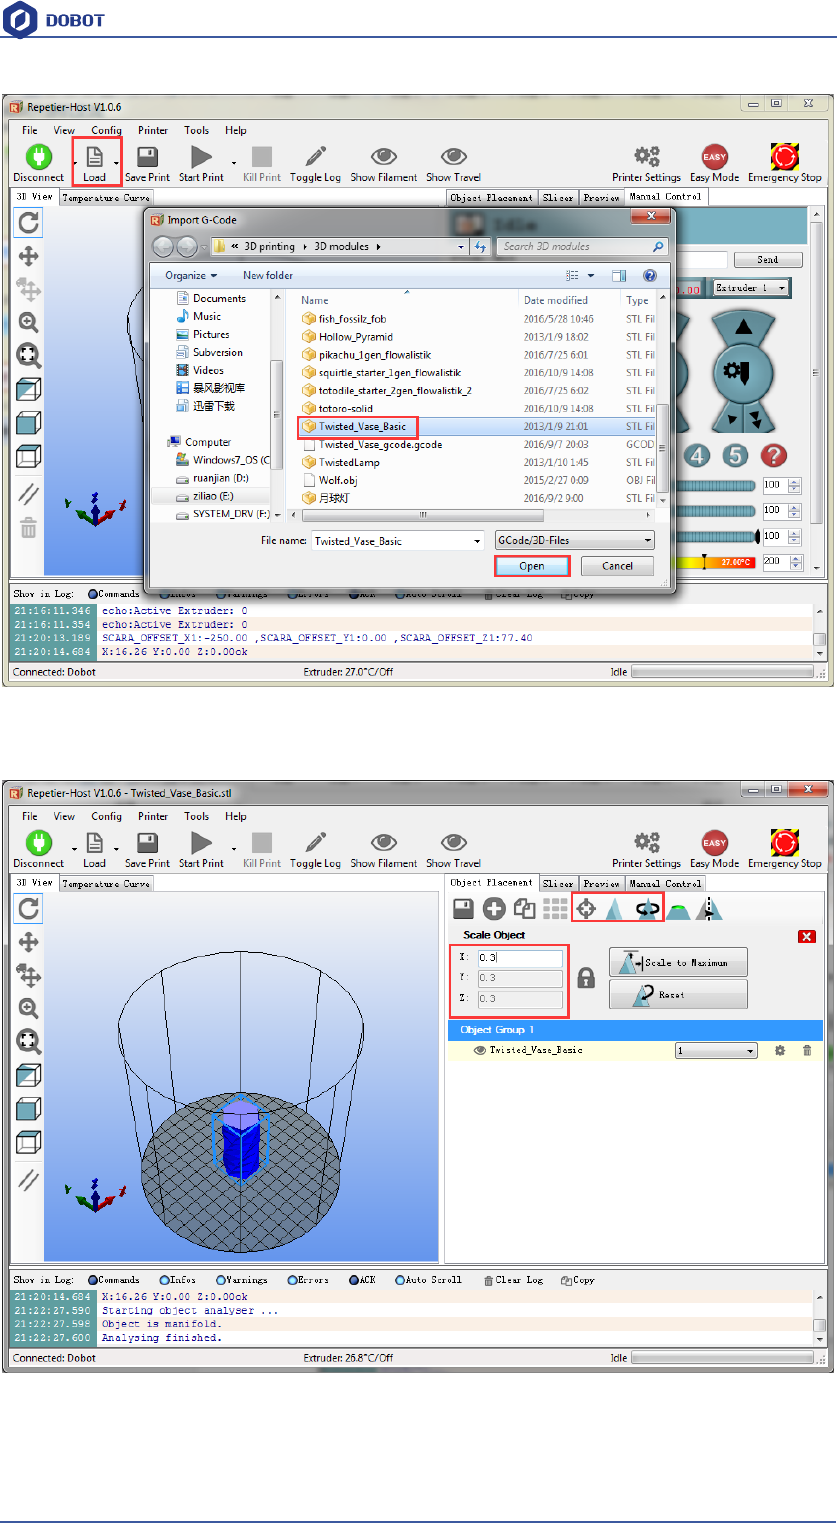Click Start Print in the Twisted_Vase_Basic.stl window
Viewport: 837px width, 1523px height.
click(x=201, y=849)
